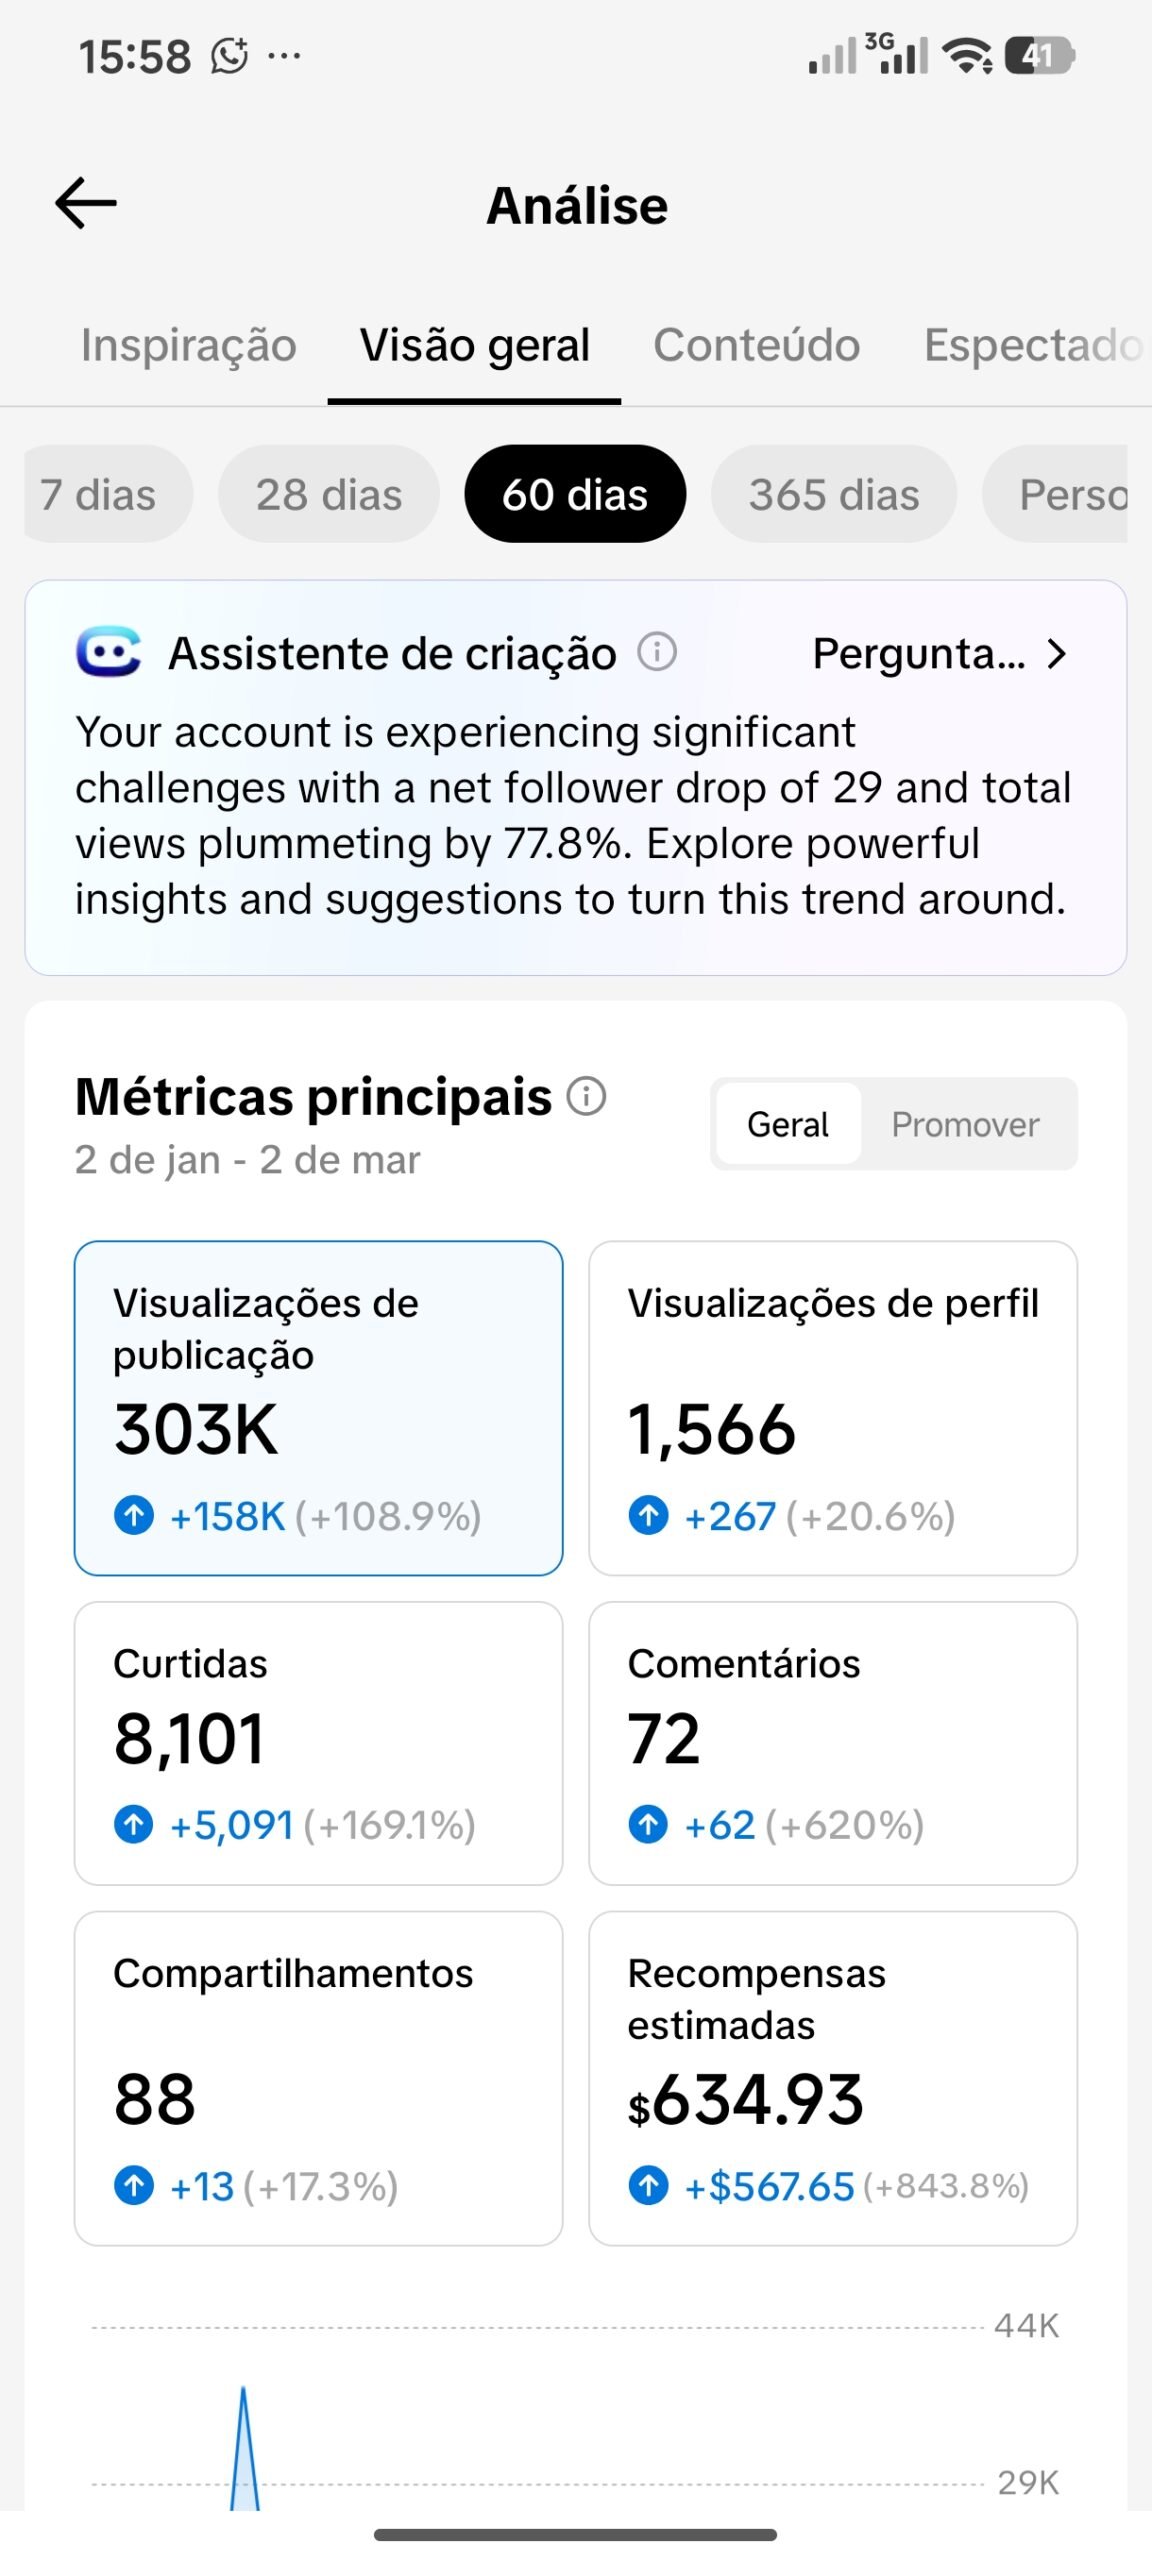Image resolution: width=1152 pixels, height=2560 pixels.
Task: Tap the WhatsApp status bar icon
Action: 230,56
